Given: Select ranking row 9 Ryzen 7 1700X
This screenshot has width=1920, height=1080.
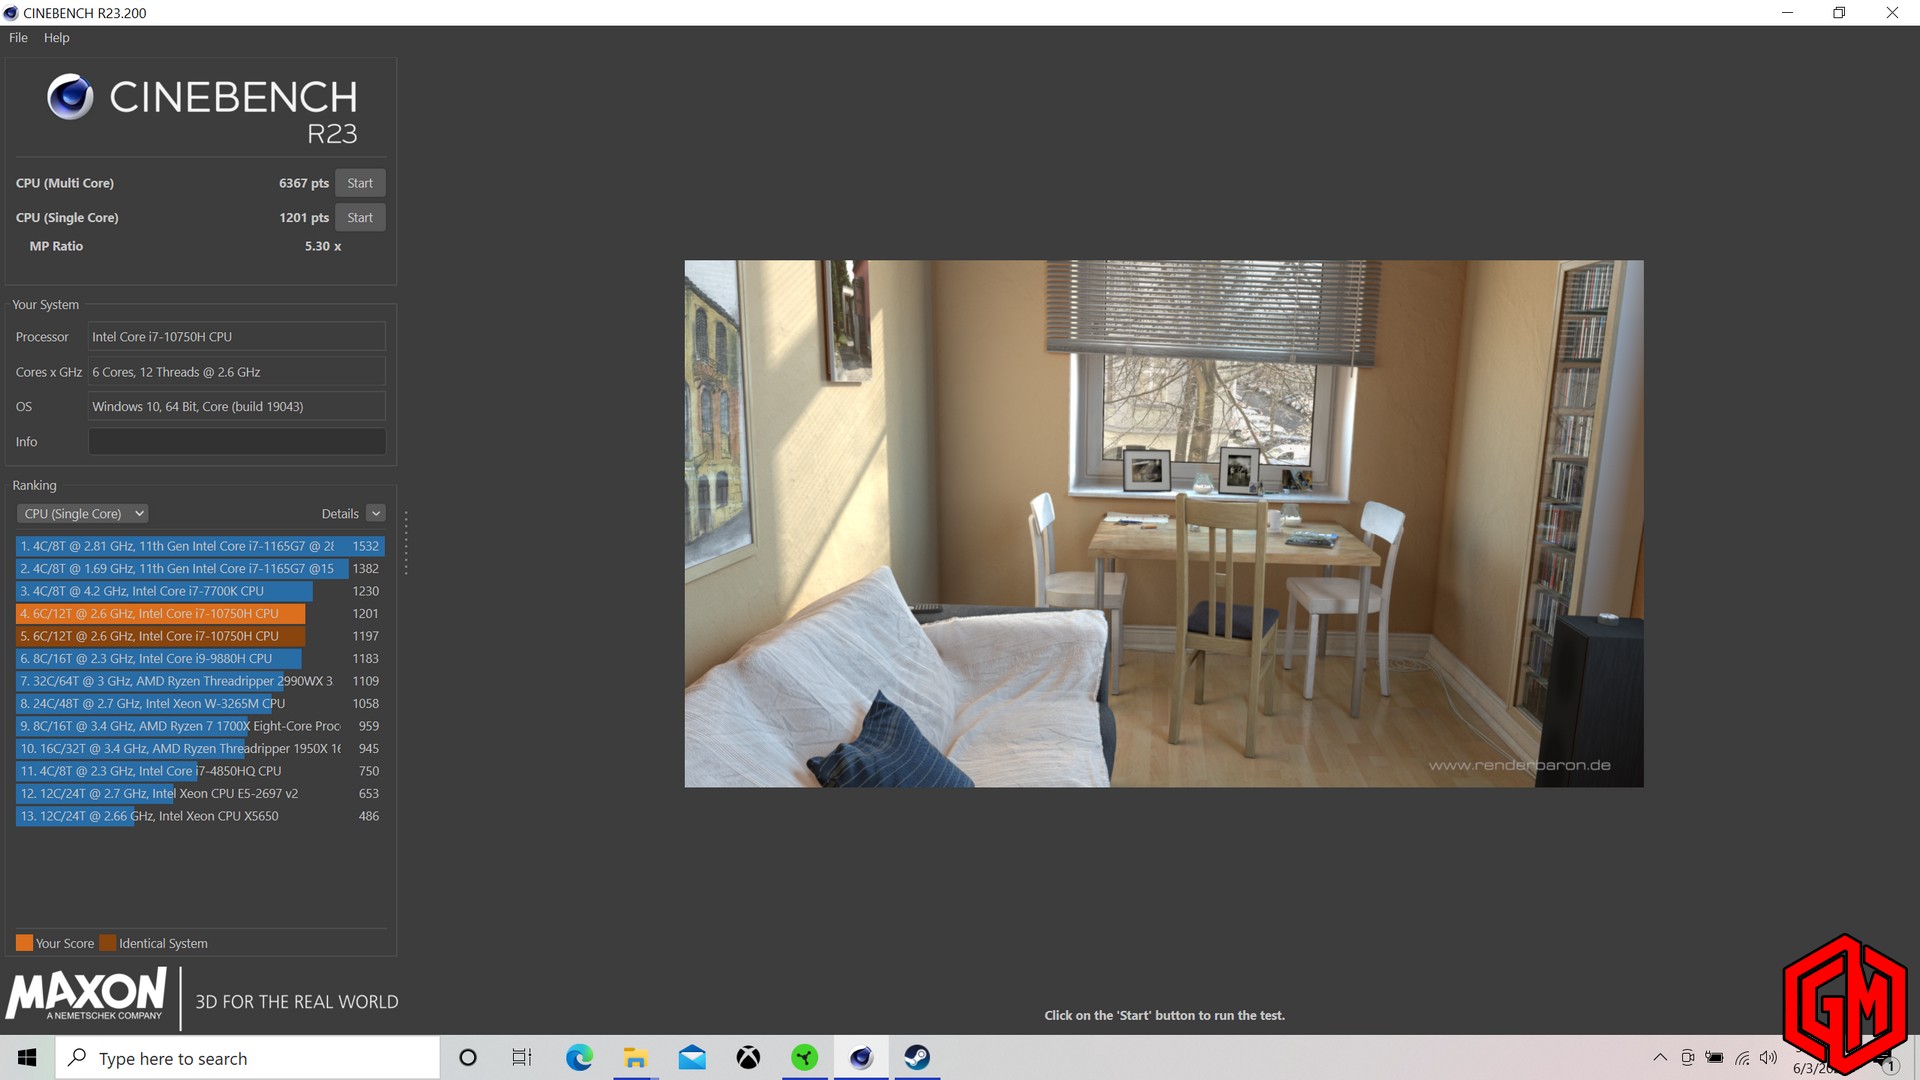Looking at the screenshot, I should coord(200,726).
